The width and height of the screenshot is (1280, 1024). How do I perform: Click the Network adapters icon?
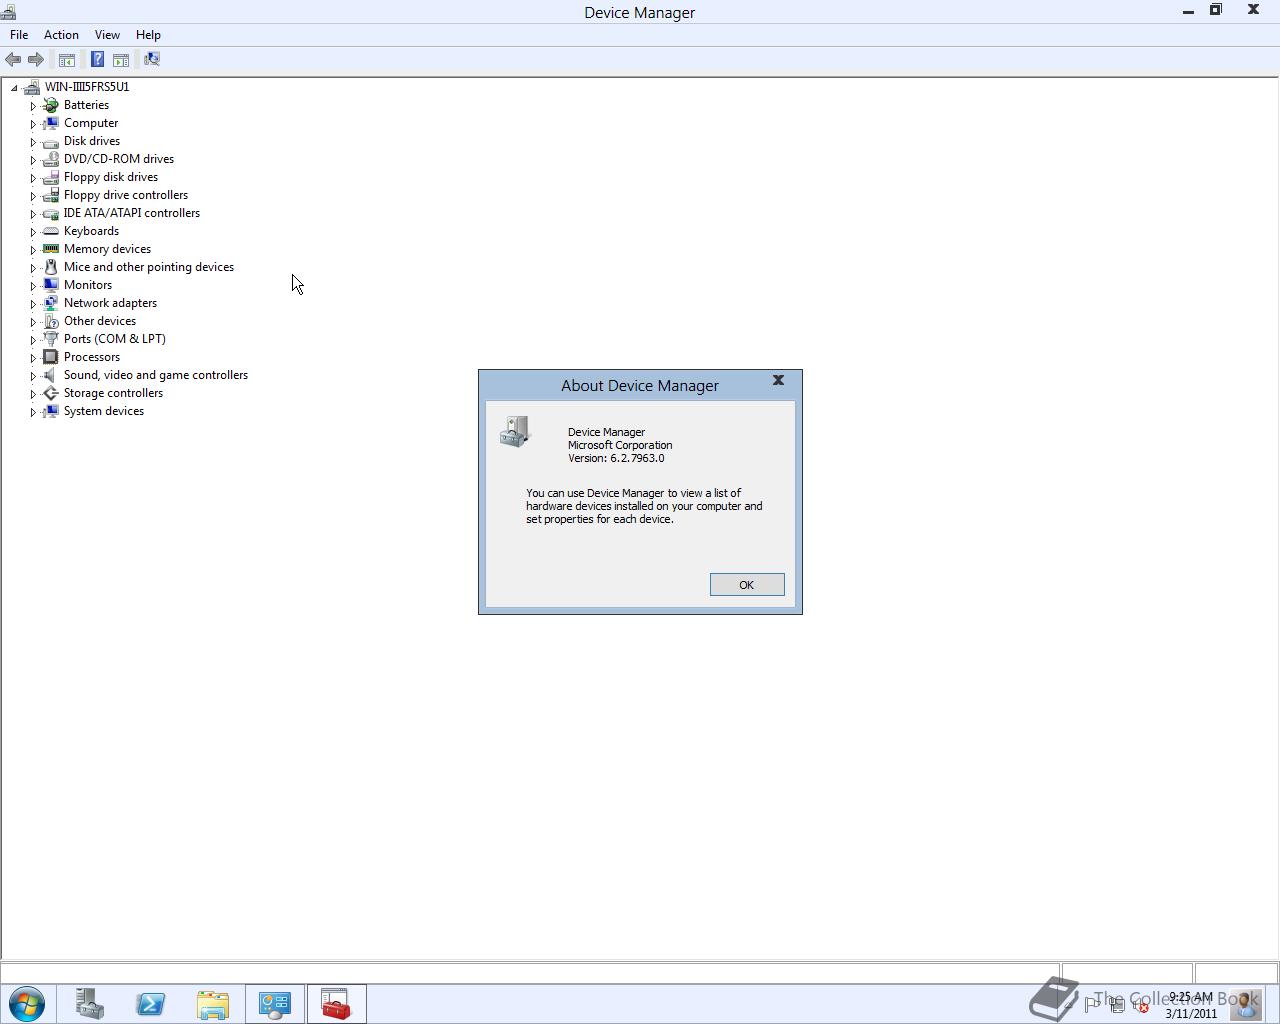(51, 303)
